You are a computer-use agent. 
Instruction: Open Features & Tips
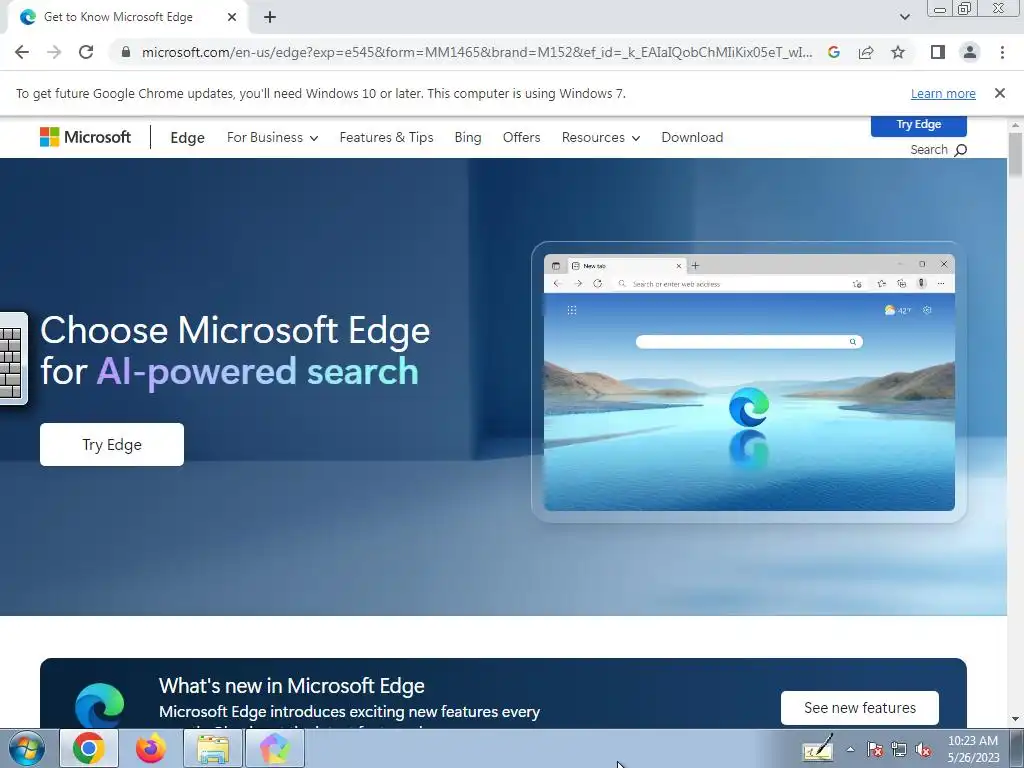(387, 137)
